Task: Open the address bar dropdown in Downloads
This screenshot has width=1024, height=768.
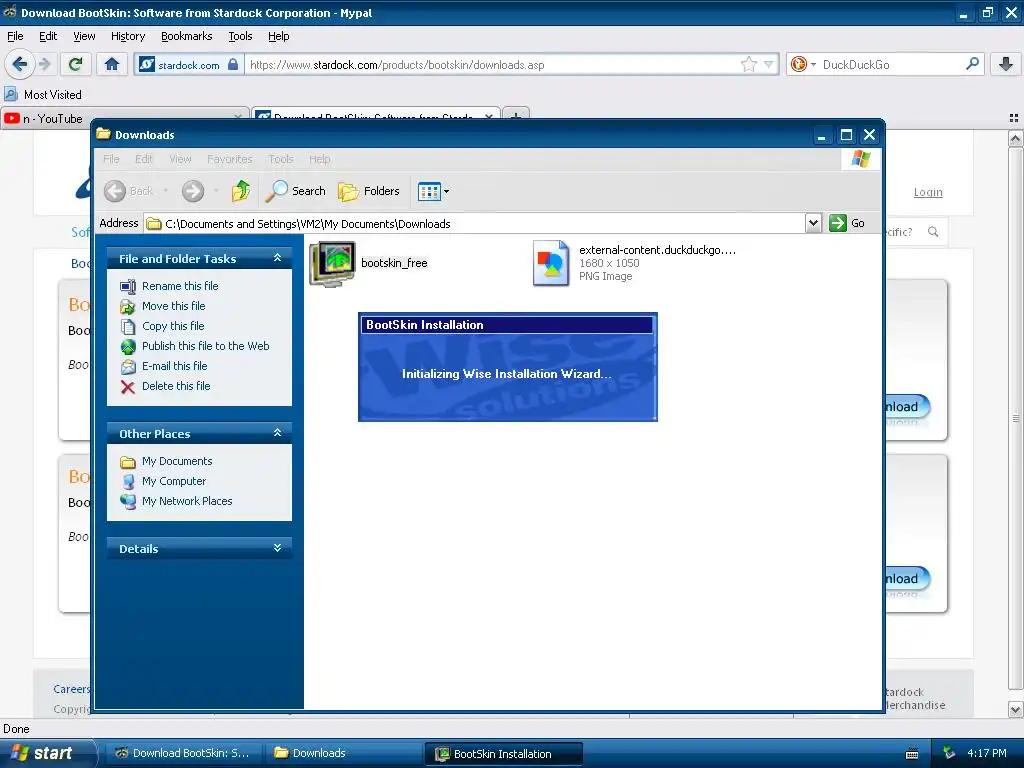Action: [813, 223]
